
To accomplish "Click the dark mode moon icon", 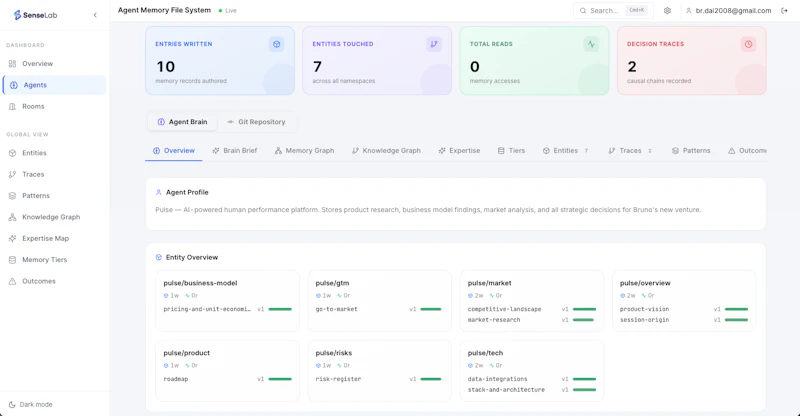I will coord(12,404).
